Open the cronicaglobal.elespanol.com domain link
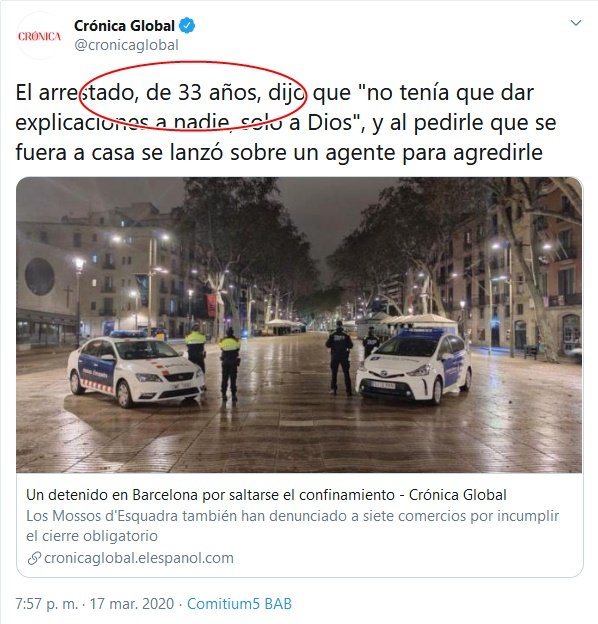The height and width of the screenshot is (624, 598). click(x=138, y=558)
